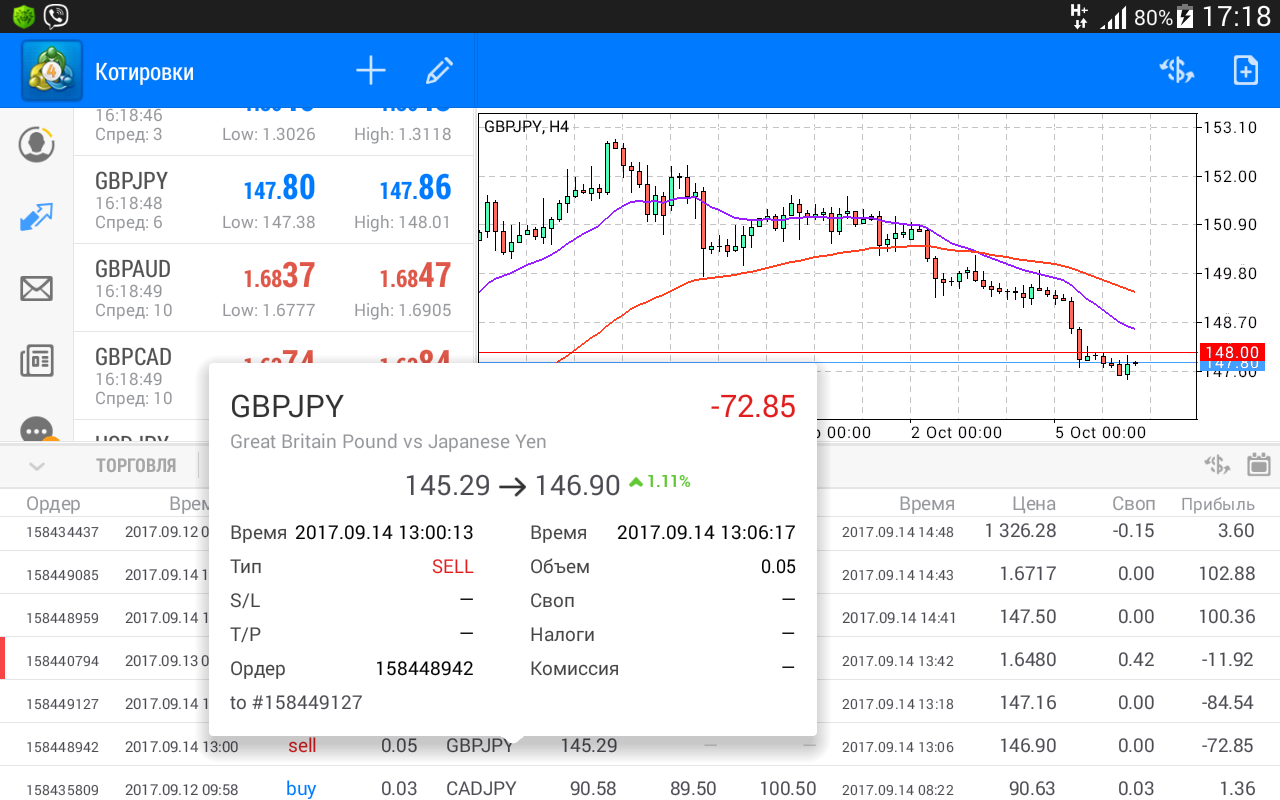Tap the -72.85 profit in popup

753,407
